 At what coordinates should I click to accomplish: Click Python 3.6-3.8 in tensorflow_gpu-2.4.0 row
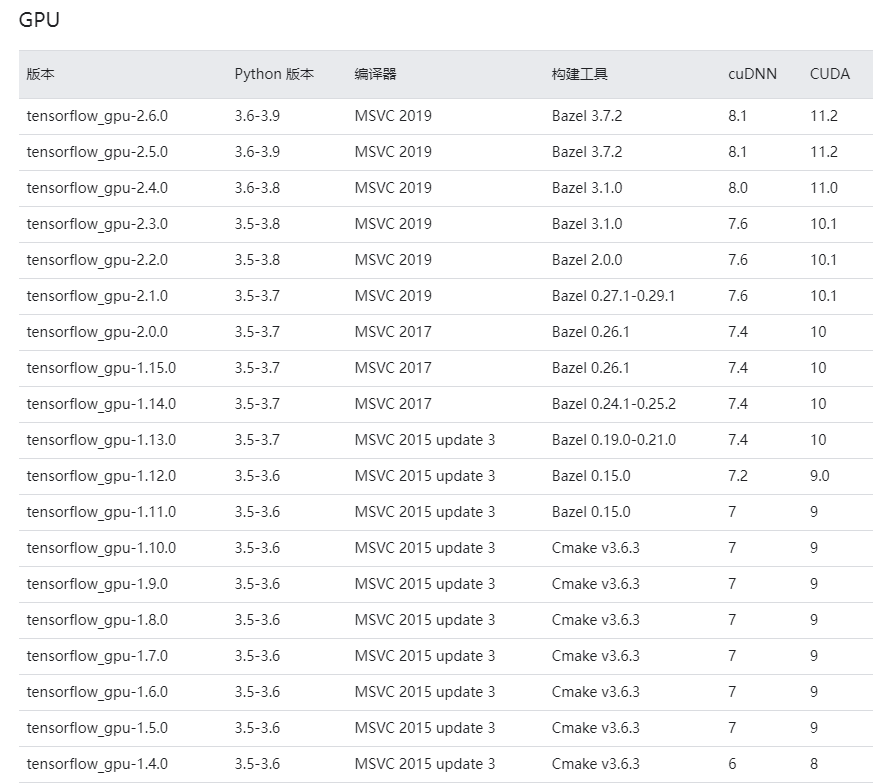(x=257, y=188)
